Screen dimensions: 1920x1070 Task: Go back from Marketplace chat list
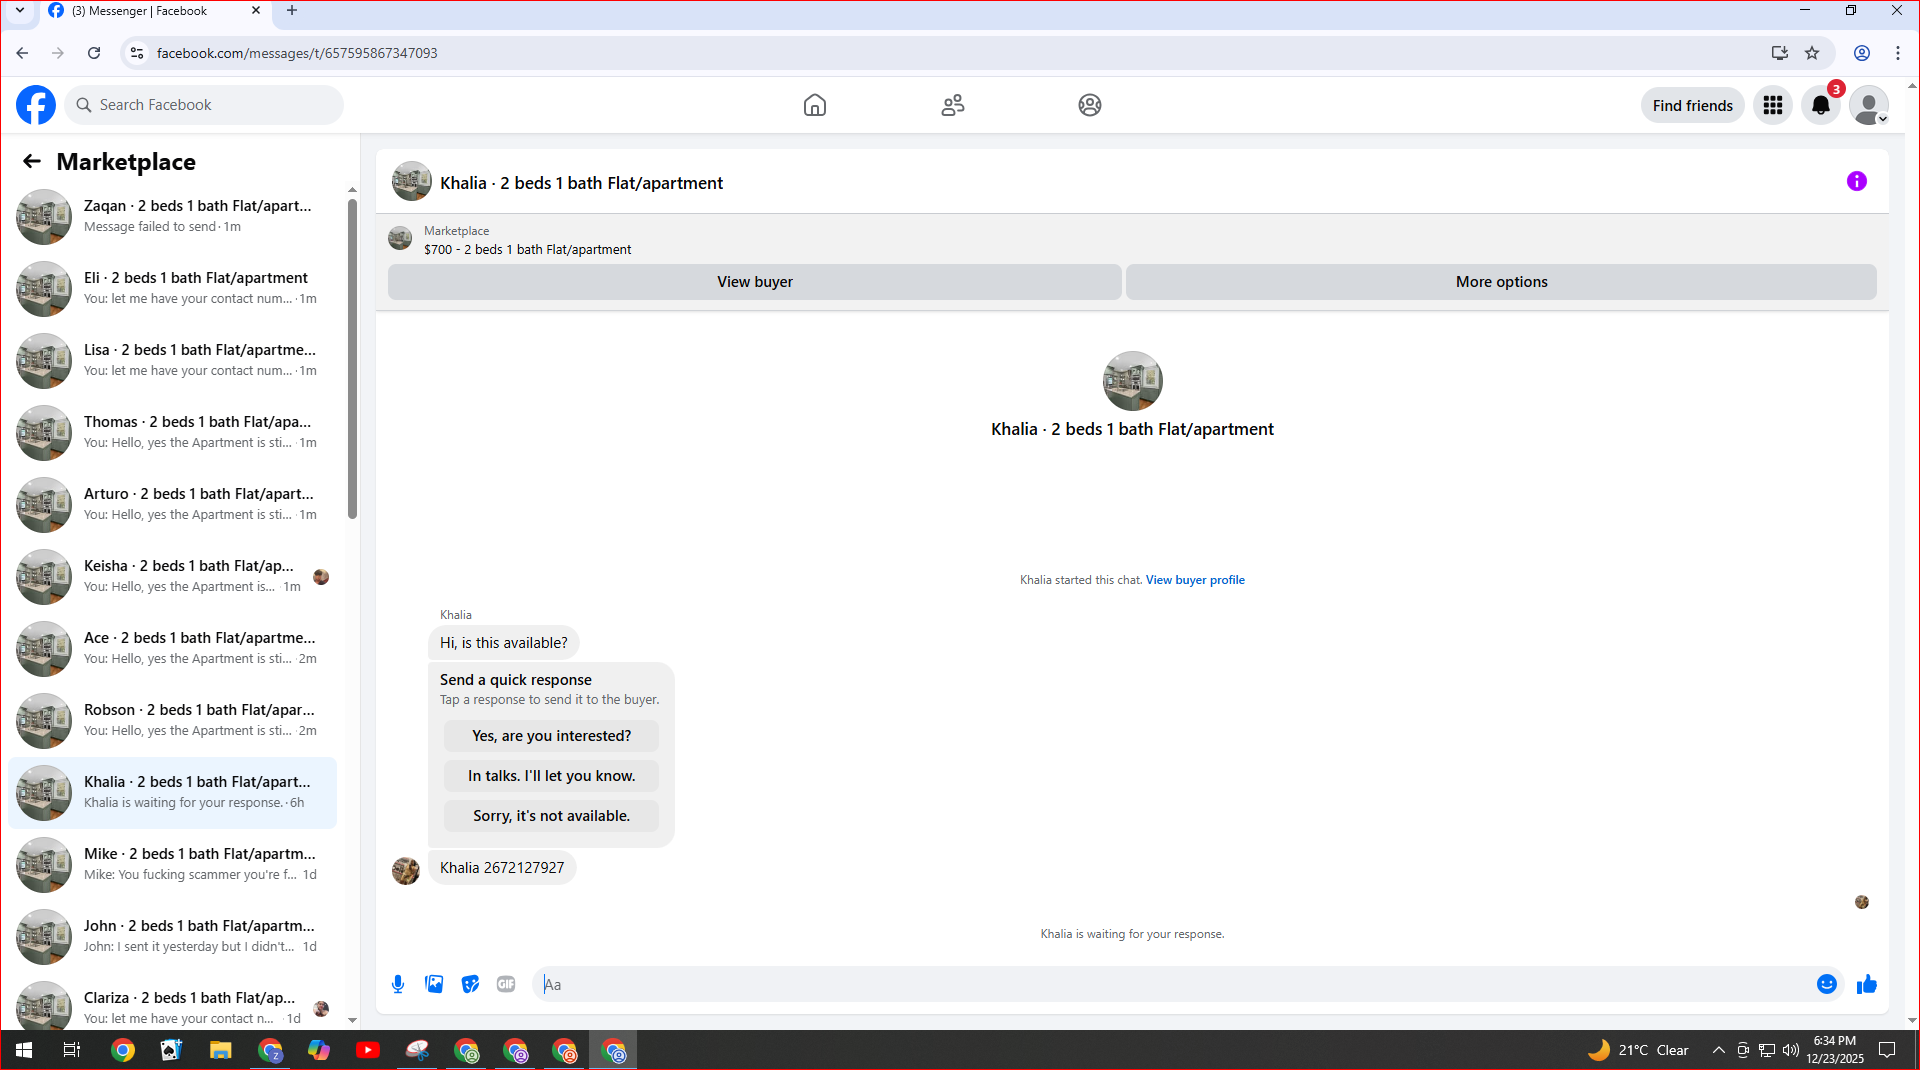click(32, 161)
